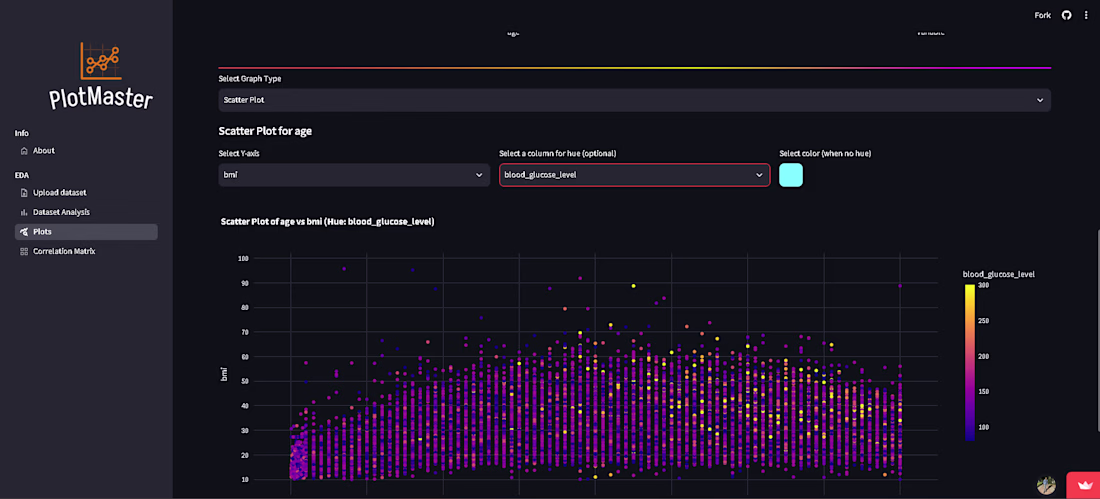Click the bar chart icon beside Dataset Analysis
The height and width of the screenshot is (499, 1100).
(25, 212)
